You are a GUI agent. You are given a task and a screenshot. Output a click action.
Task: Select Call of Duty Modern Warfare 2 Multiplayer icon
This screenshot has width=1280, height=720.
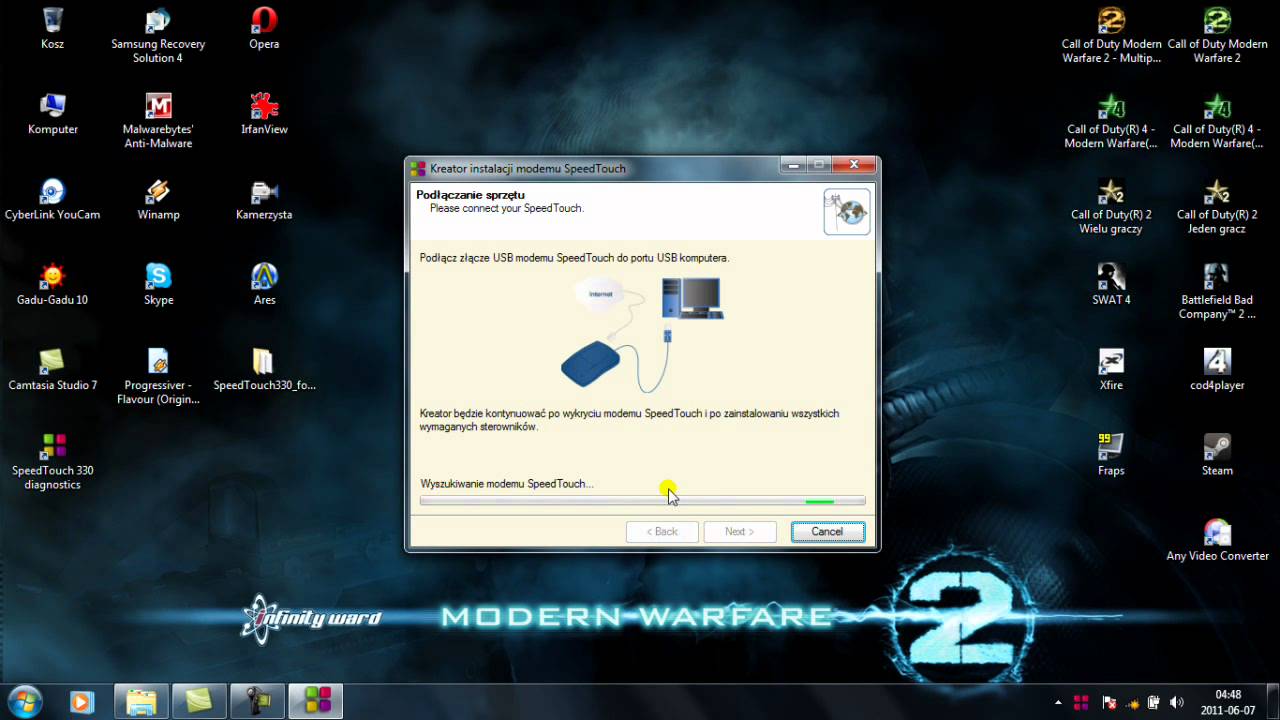coord(1111,36)
